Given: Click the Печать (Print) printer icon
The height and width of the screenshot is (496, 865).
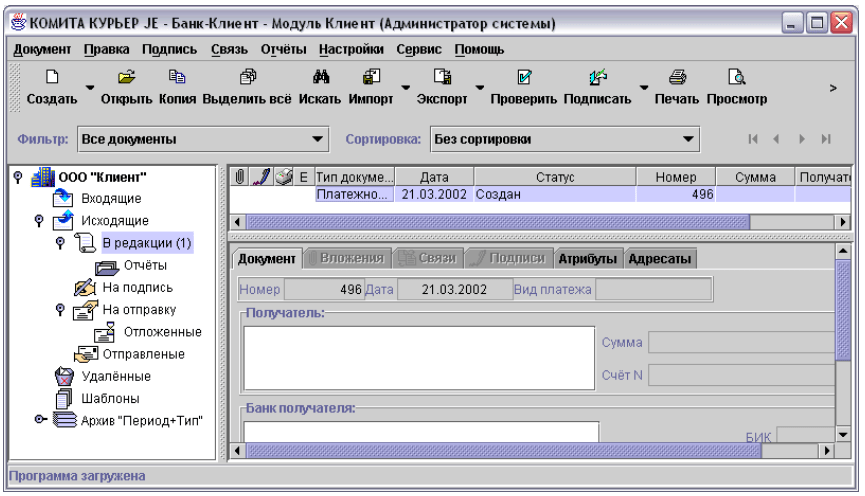Looking at the screenshot, I should coord(677,78).
